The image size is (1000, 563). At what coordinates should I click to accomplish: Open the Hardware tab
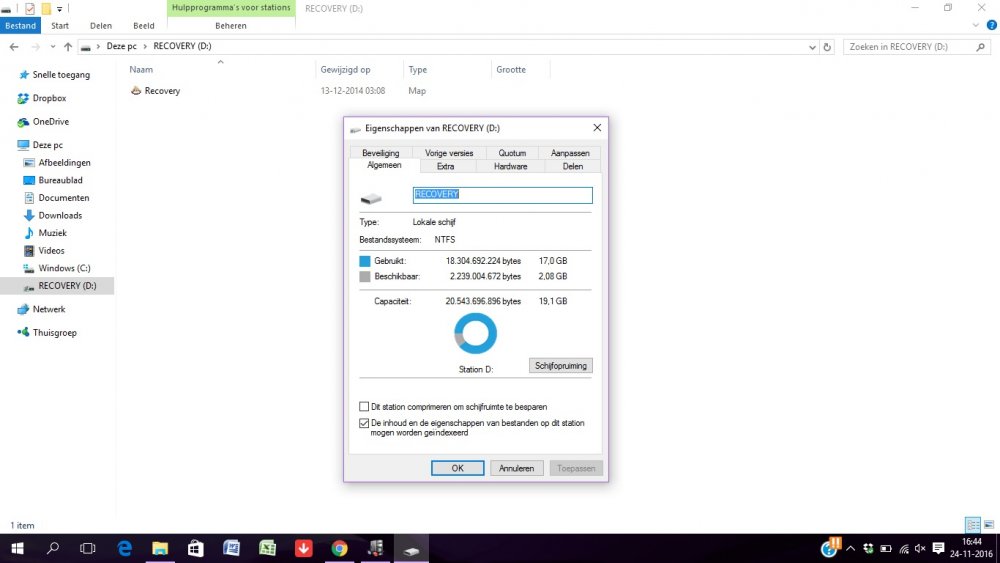pyautogui.click(x=510, y=166)
